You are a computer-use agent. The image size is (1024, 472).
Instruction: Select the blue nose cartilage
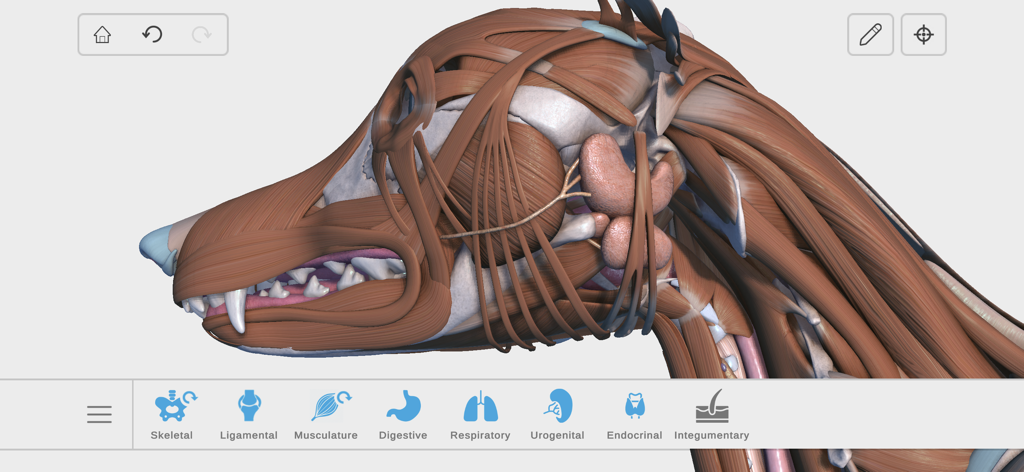point(157,247)
